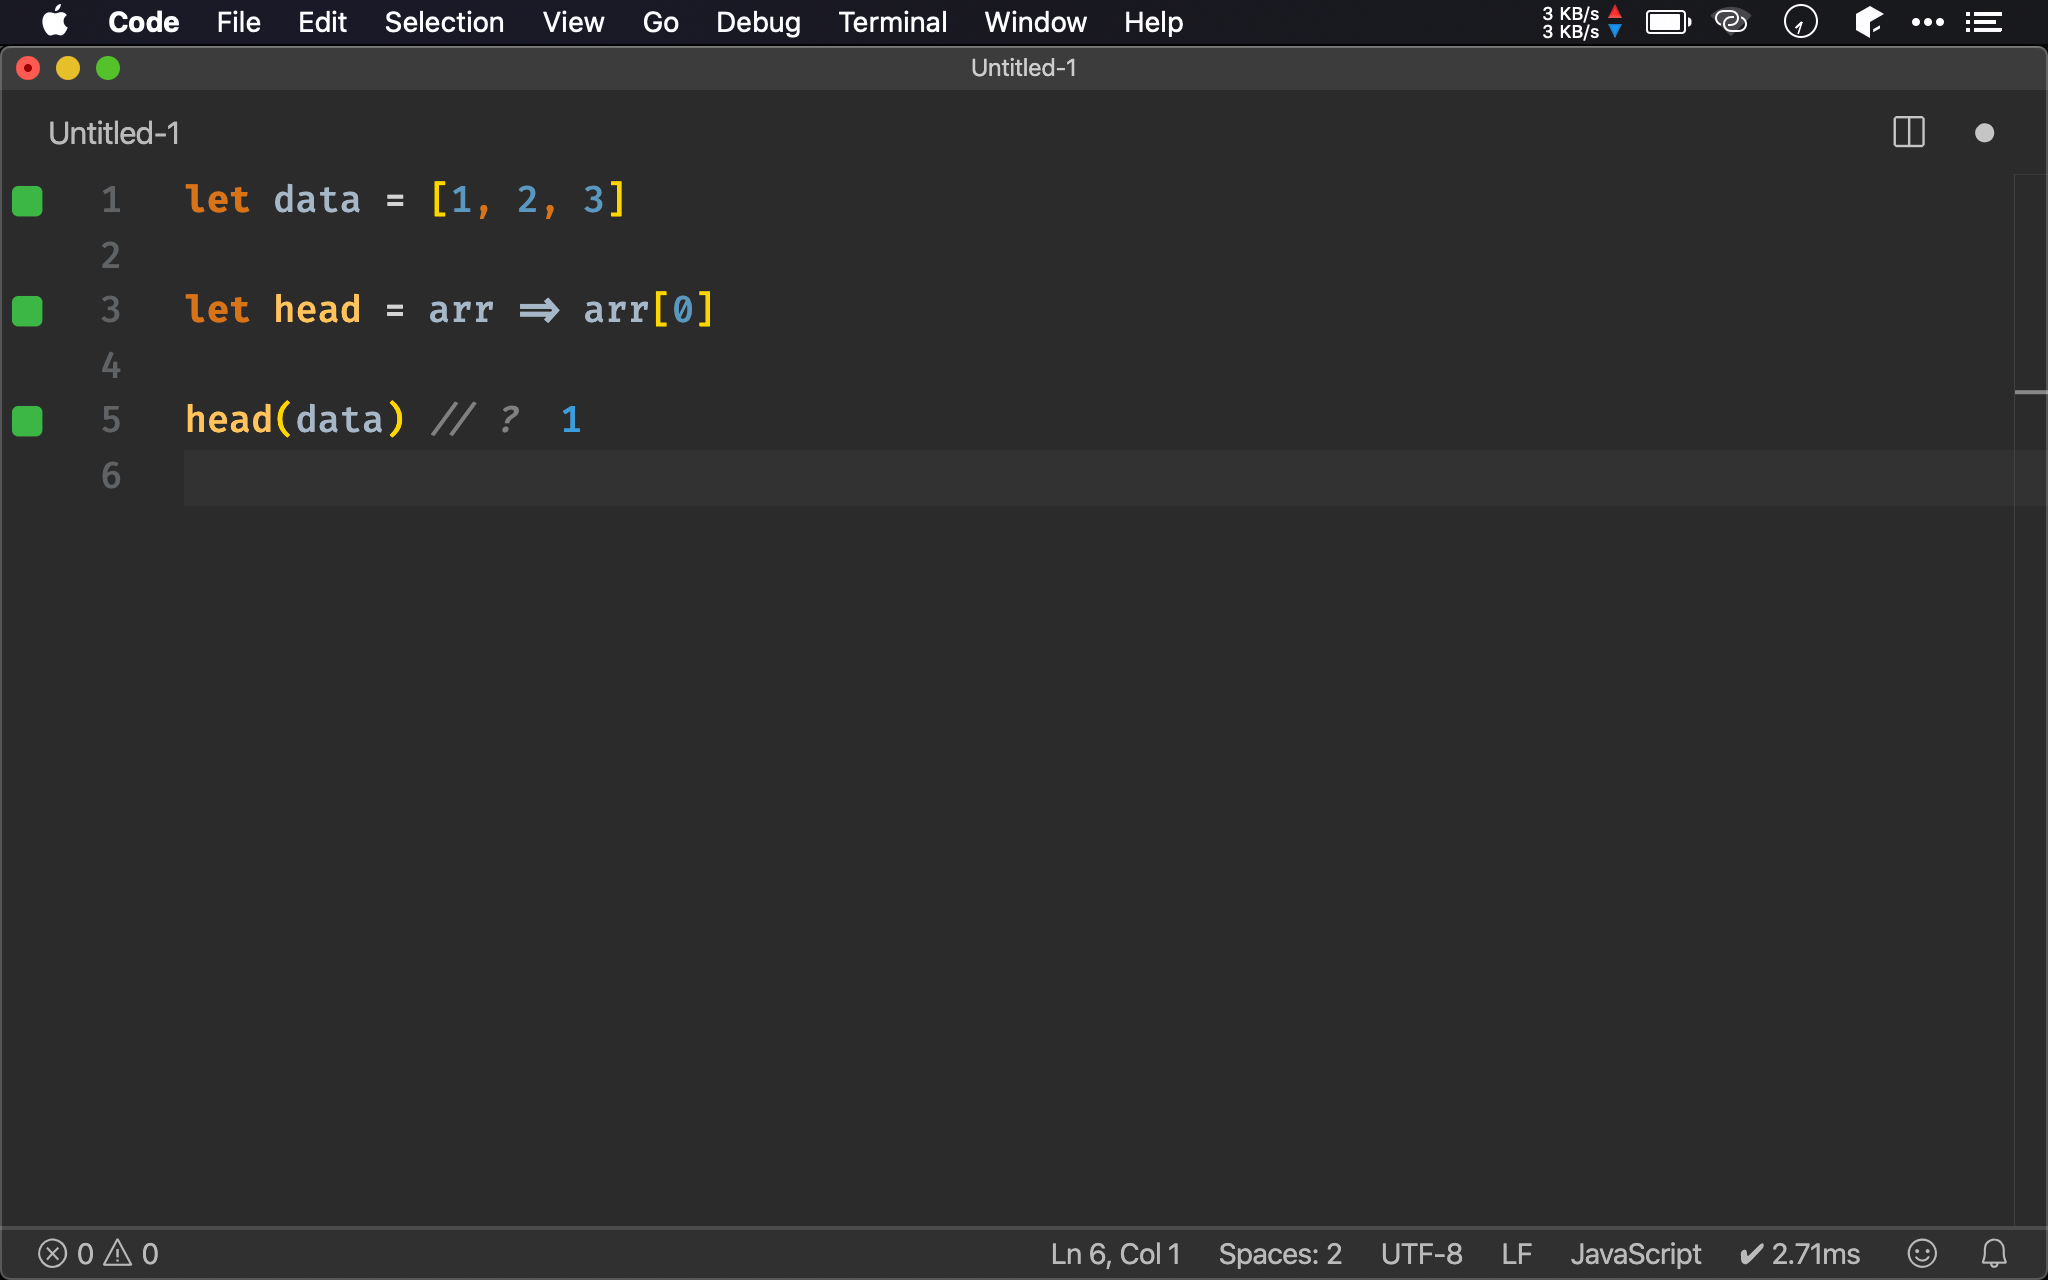Image resolution: width=2048 pixels, height=1280 pixels.
Task: Click the minimap scrollbar on the right
Action: point(2030,700)
